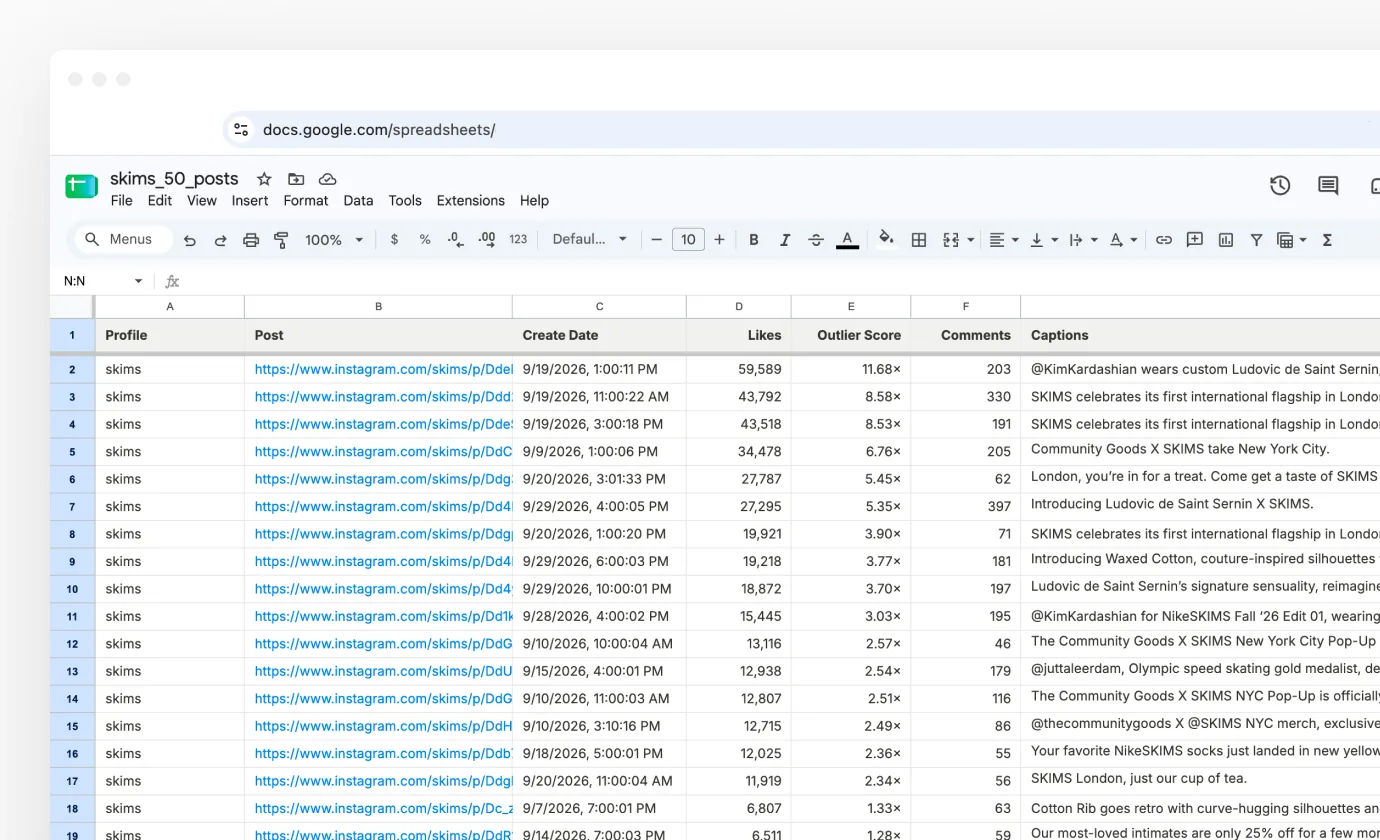Toggle bold formatting

pos(754,240)
